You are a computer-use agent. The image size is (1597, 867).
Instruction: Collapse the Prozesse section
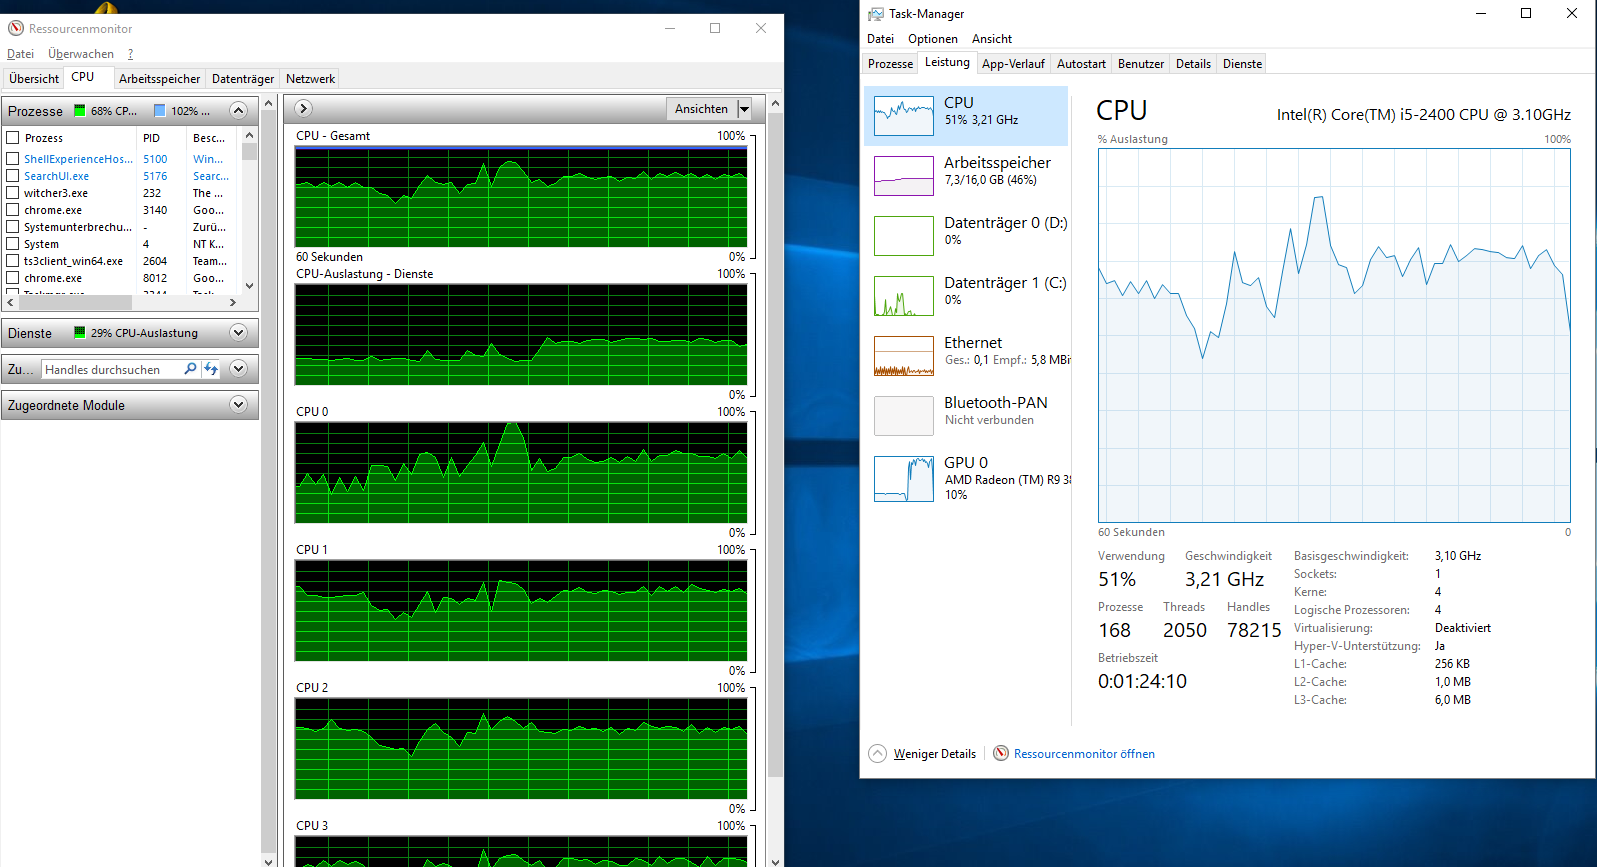(238, 111)
